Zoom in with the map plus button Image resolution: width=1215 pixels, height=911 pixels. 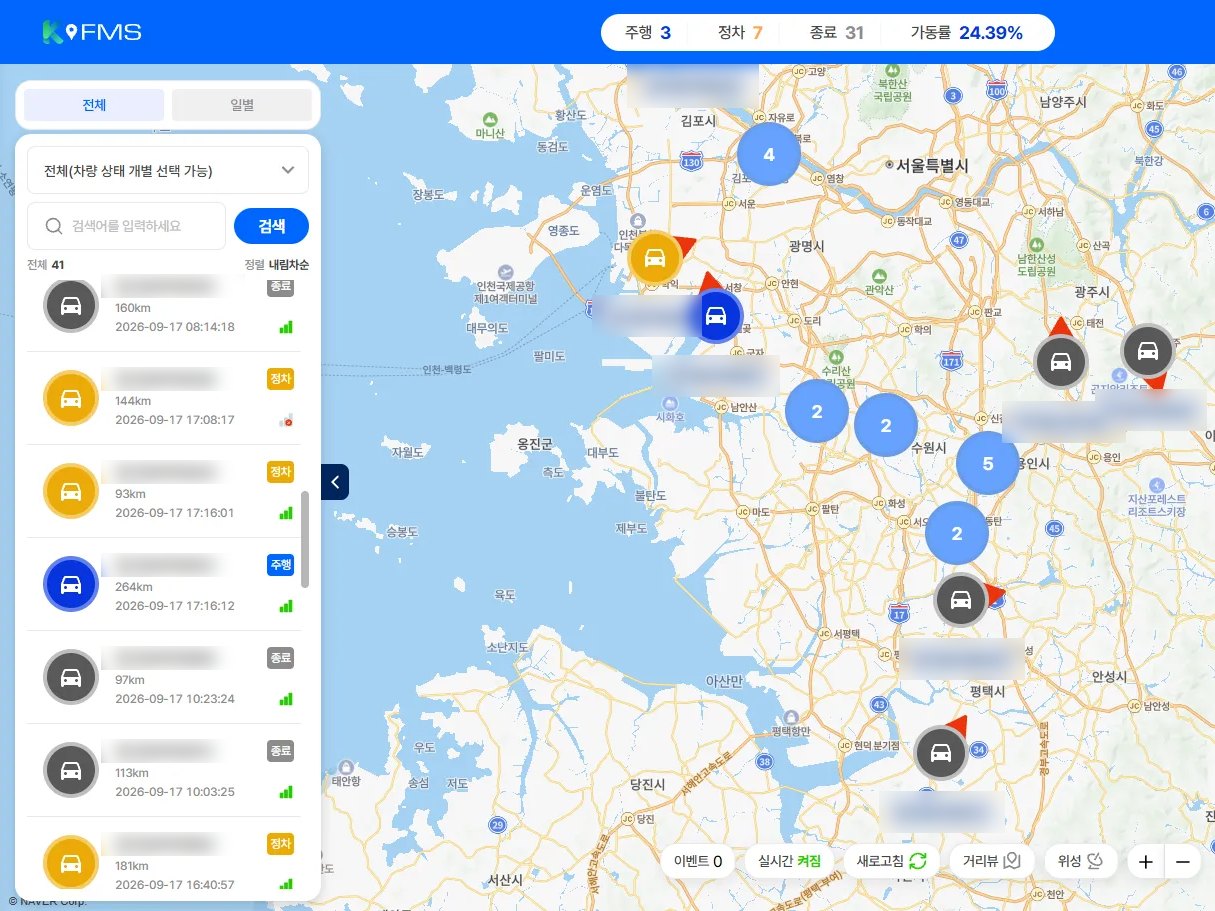point(1146,861)
